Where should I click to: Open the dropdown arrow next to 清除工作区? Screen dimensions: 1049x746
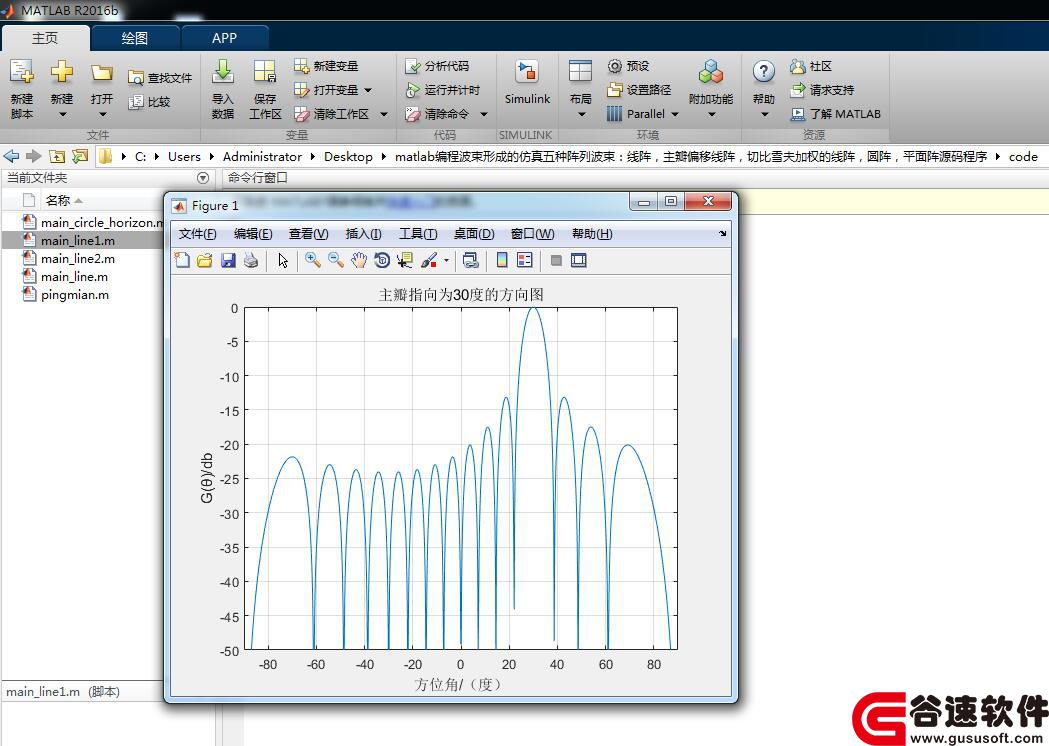[383, 114]
